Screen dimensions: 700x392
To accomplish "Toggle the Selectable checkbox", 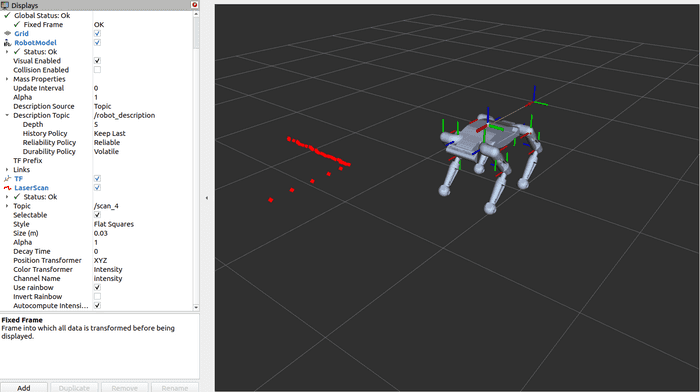I will click(97, 215).
